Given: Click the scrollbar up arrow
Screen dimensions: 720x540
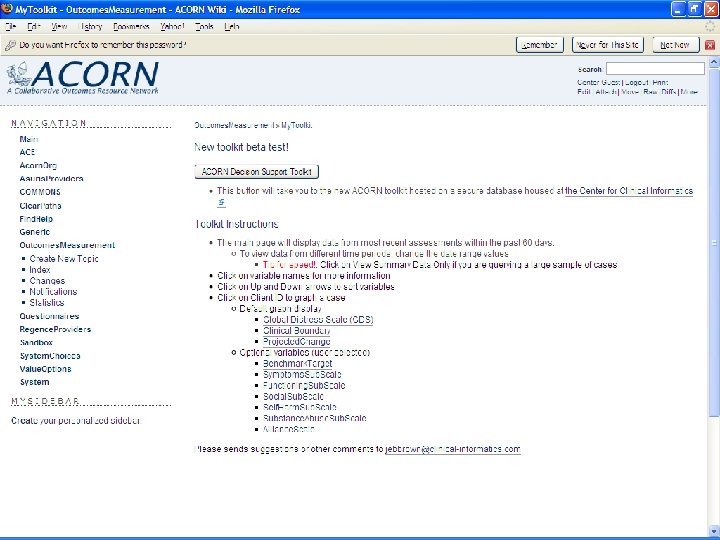Looking at the screenshot, I should 714,62.
